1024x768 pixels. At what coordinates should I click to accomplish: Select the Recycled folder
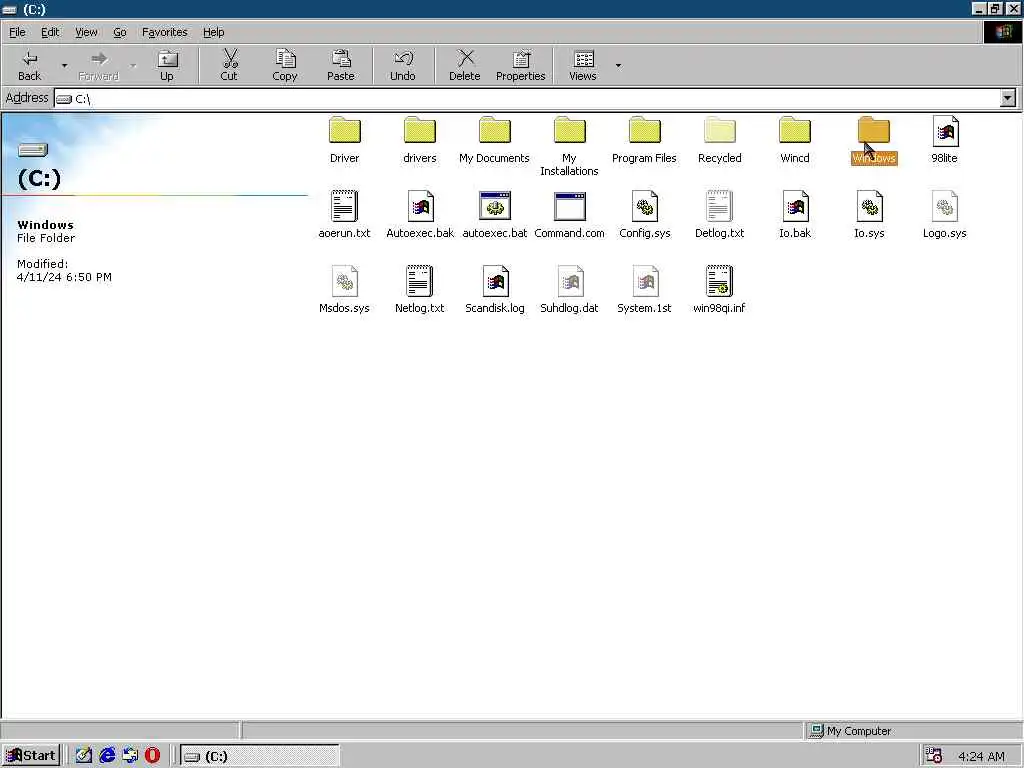click(x=720, y=140)
